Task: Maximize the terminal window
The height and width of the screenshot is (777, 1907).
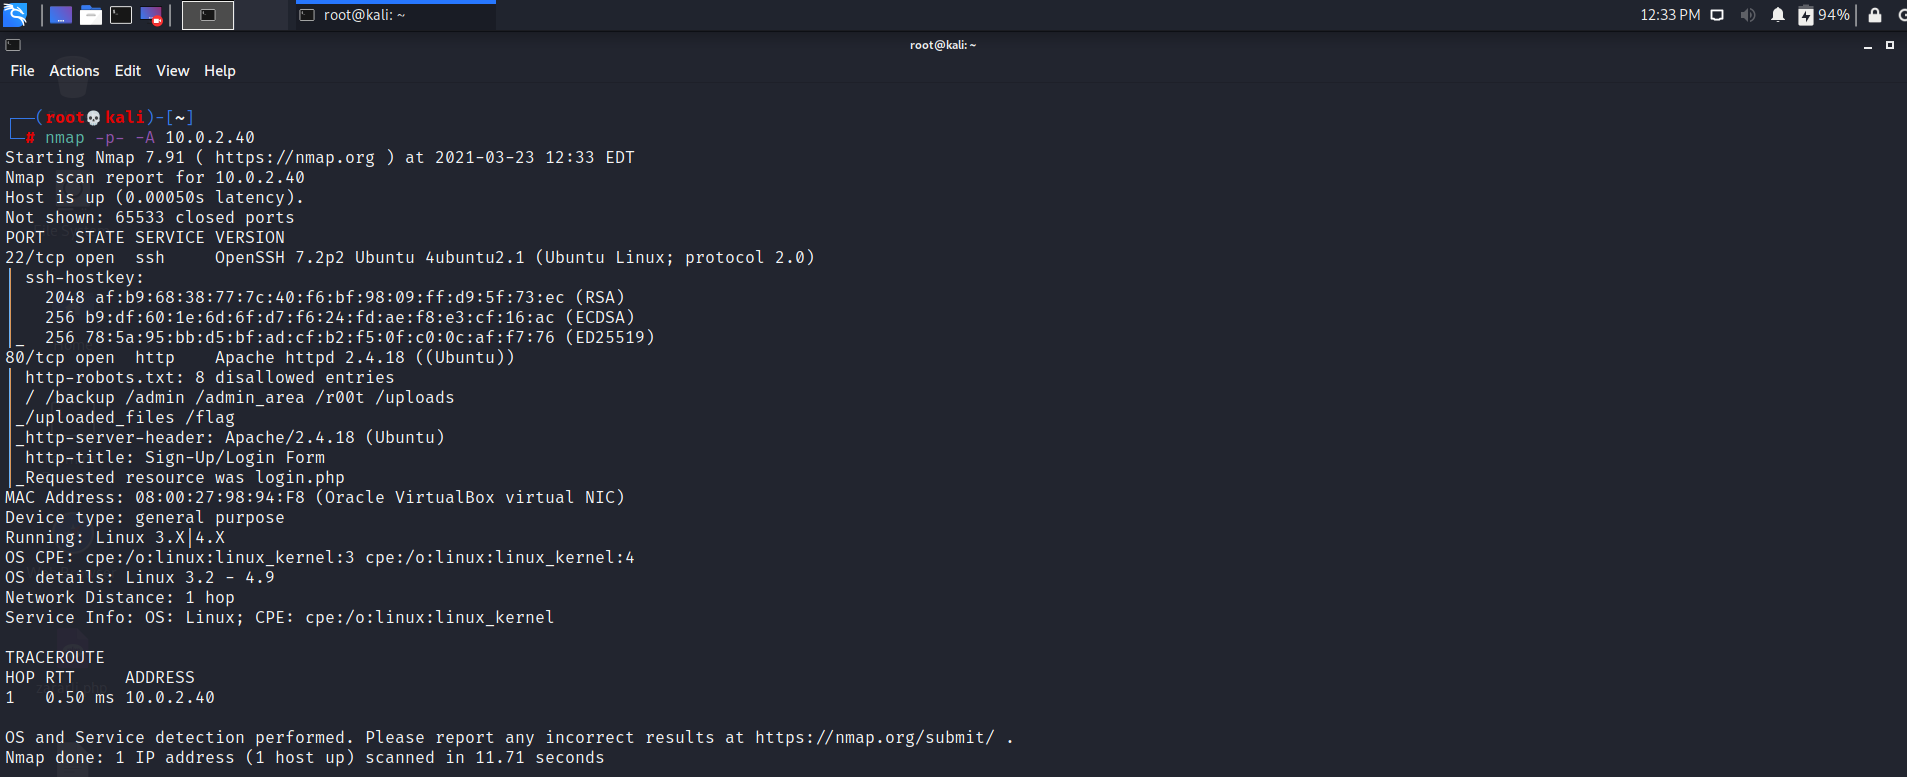Action: point(1890,45)
